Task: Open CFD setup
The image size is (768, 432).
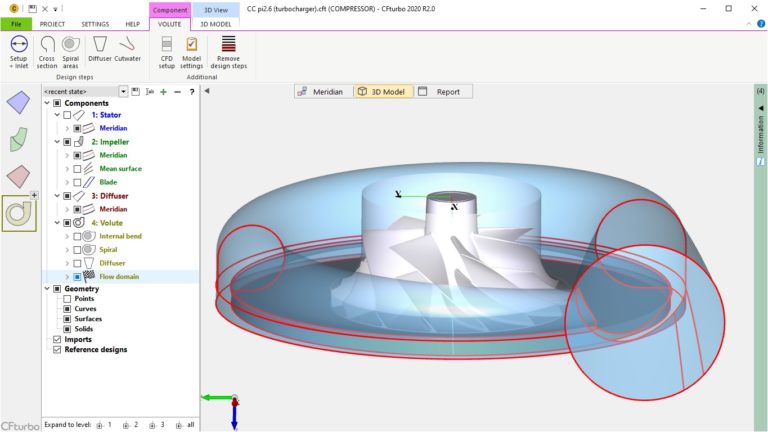Action: coord(166,49)
